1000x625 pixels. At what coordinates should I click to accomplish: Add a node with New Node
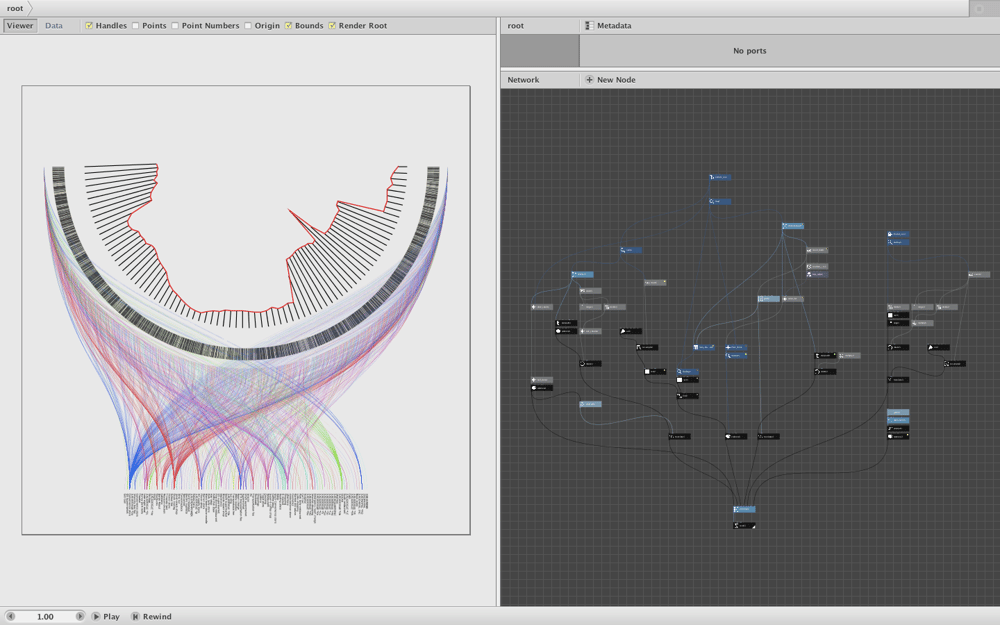pos(610,80)
